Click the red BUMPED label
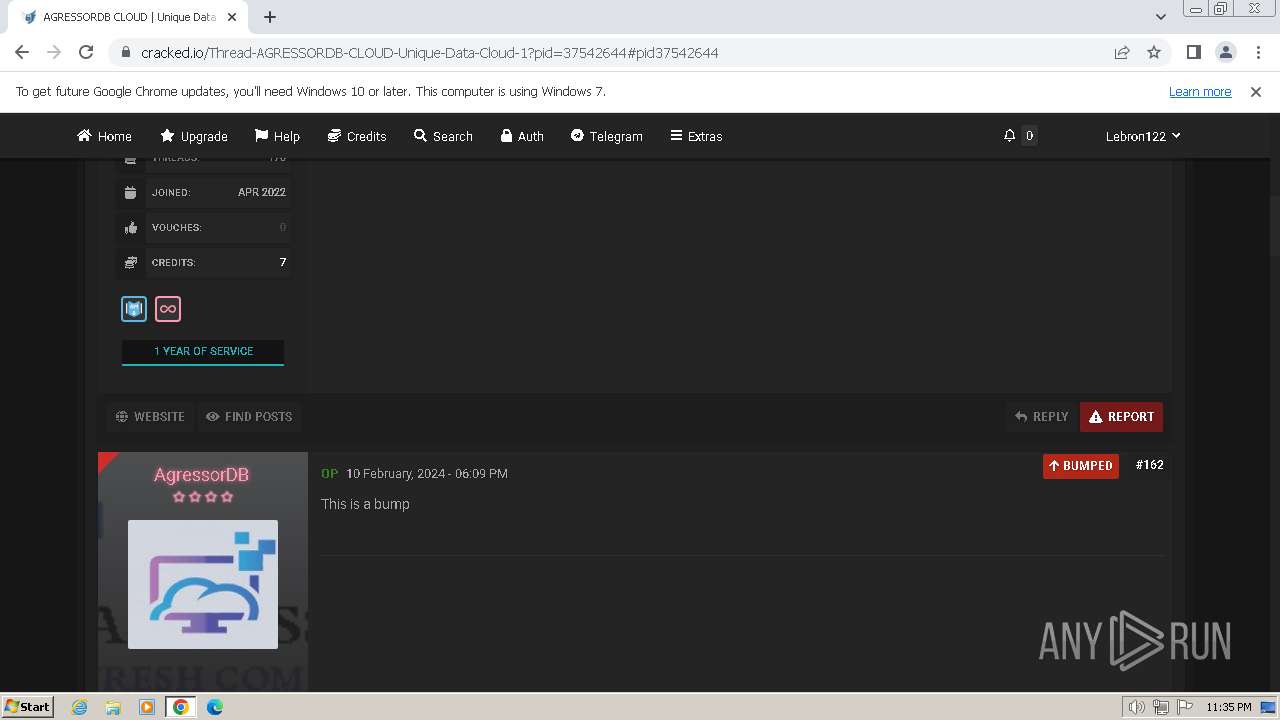Viewport: 1280px width, 720px height. [x=1081, y=466]
